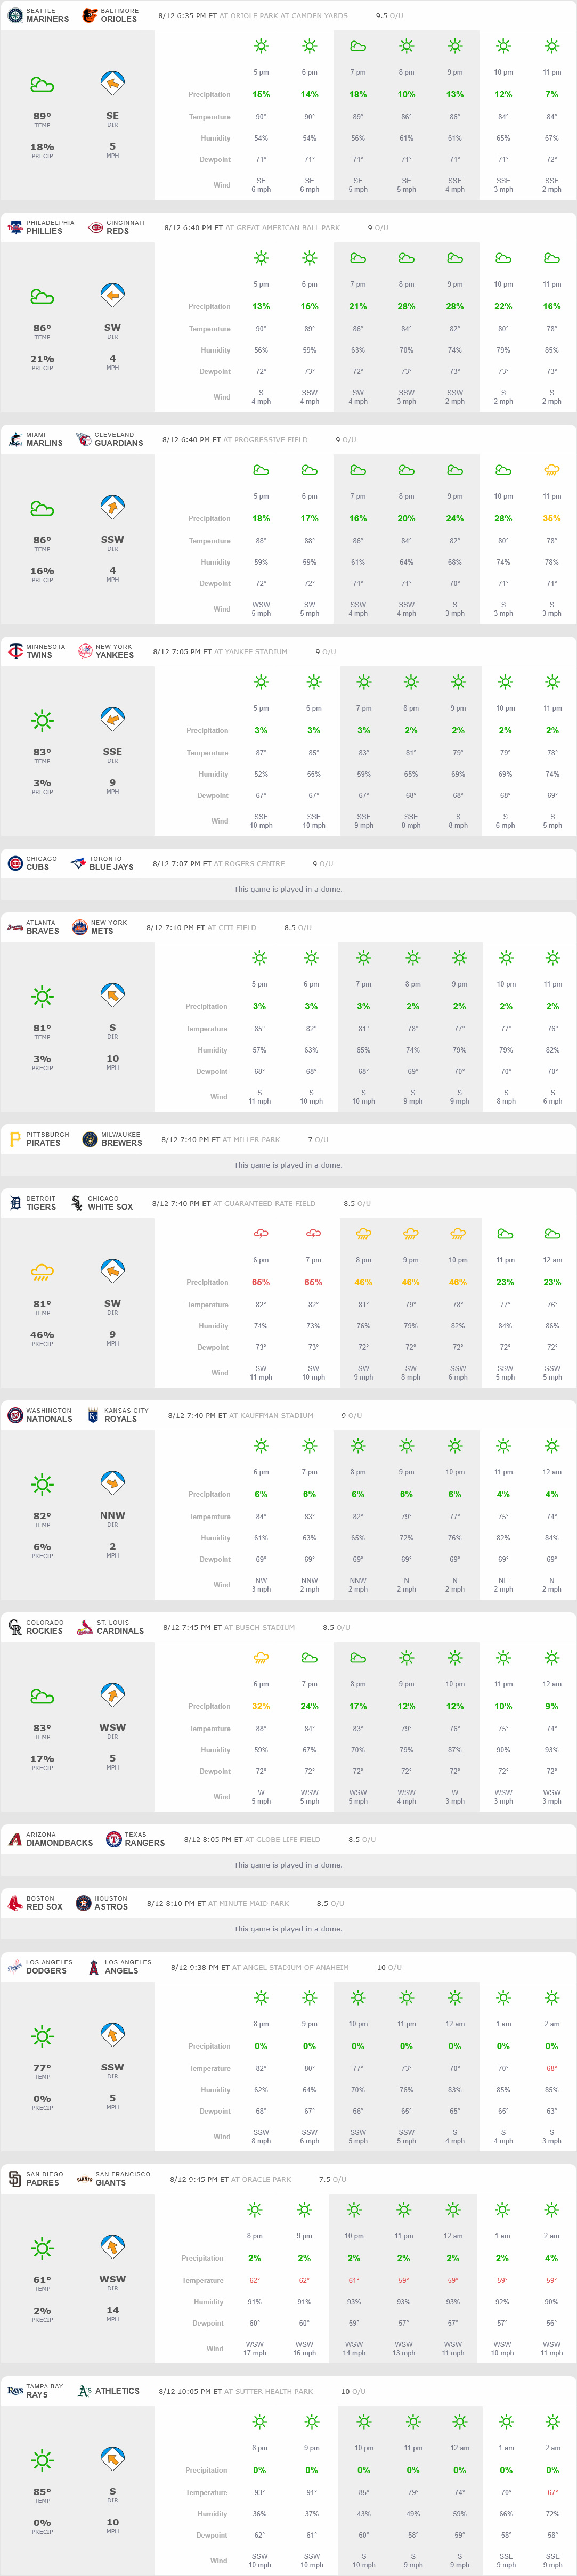Select the '7.5 O/U' value for Padres-Giants
This screenshot has height=2576, width=577.
pyautogui.click(x=333, y=2180)
